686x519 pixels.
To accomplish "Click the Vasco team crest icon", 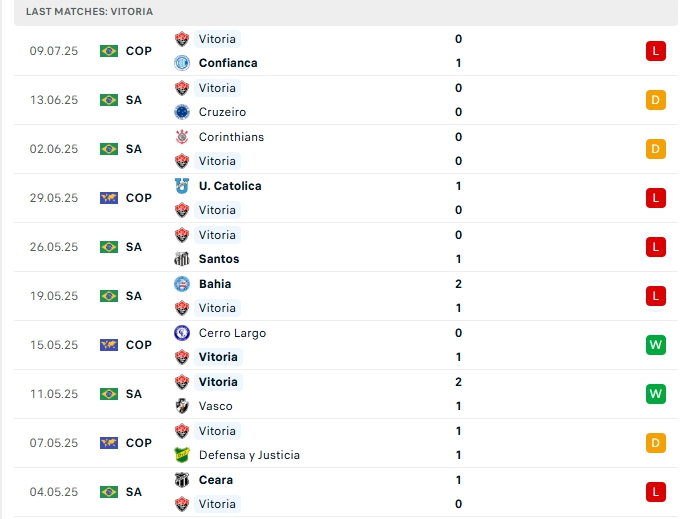I will (x=182, y=406).
